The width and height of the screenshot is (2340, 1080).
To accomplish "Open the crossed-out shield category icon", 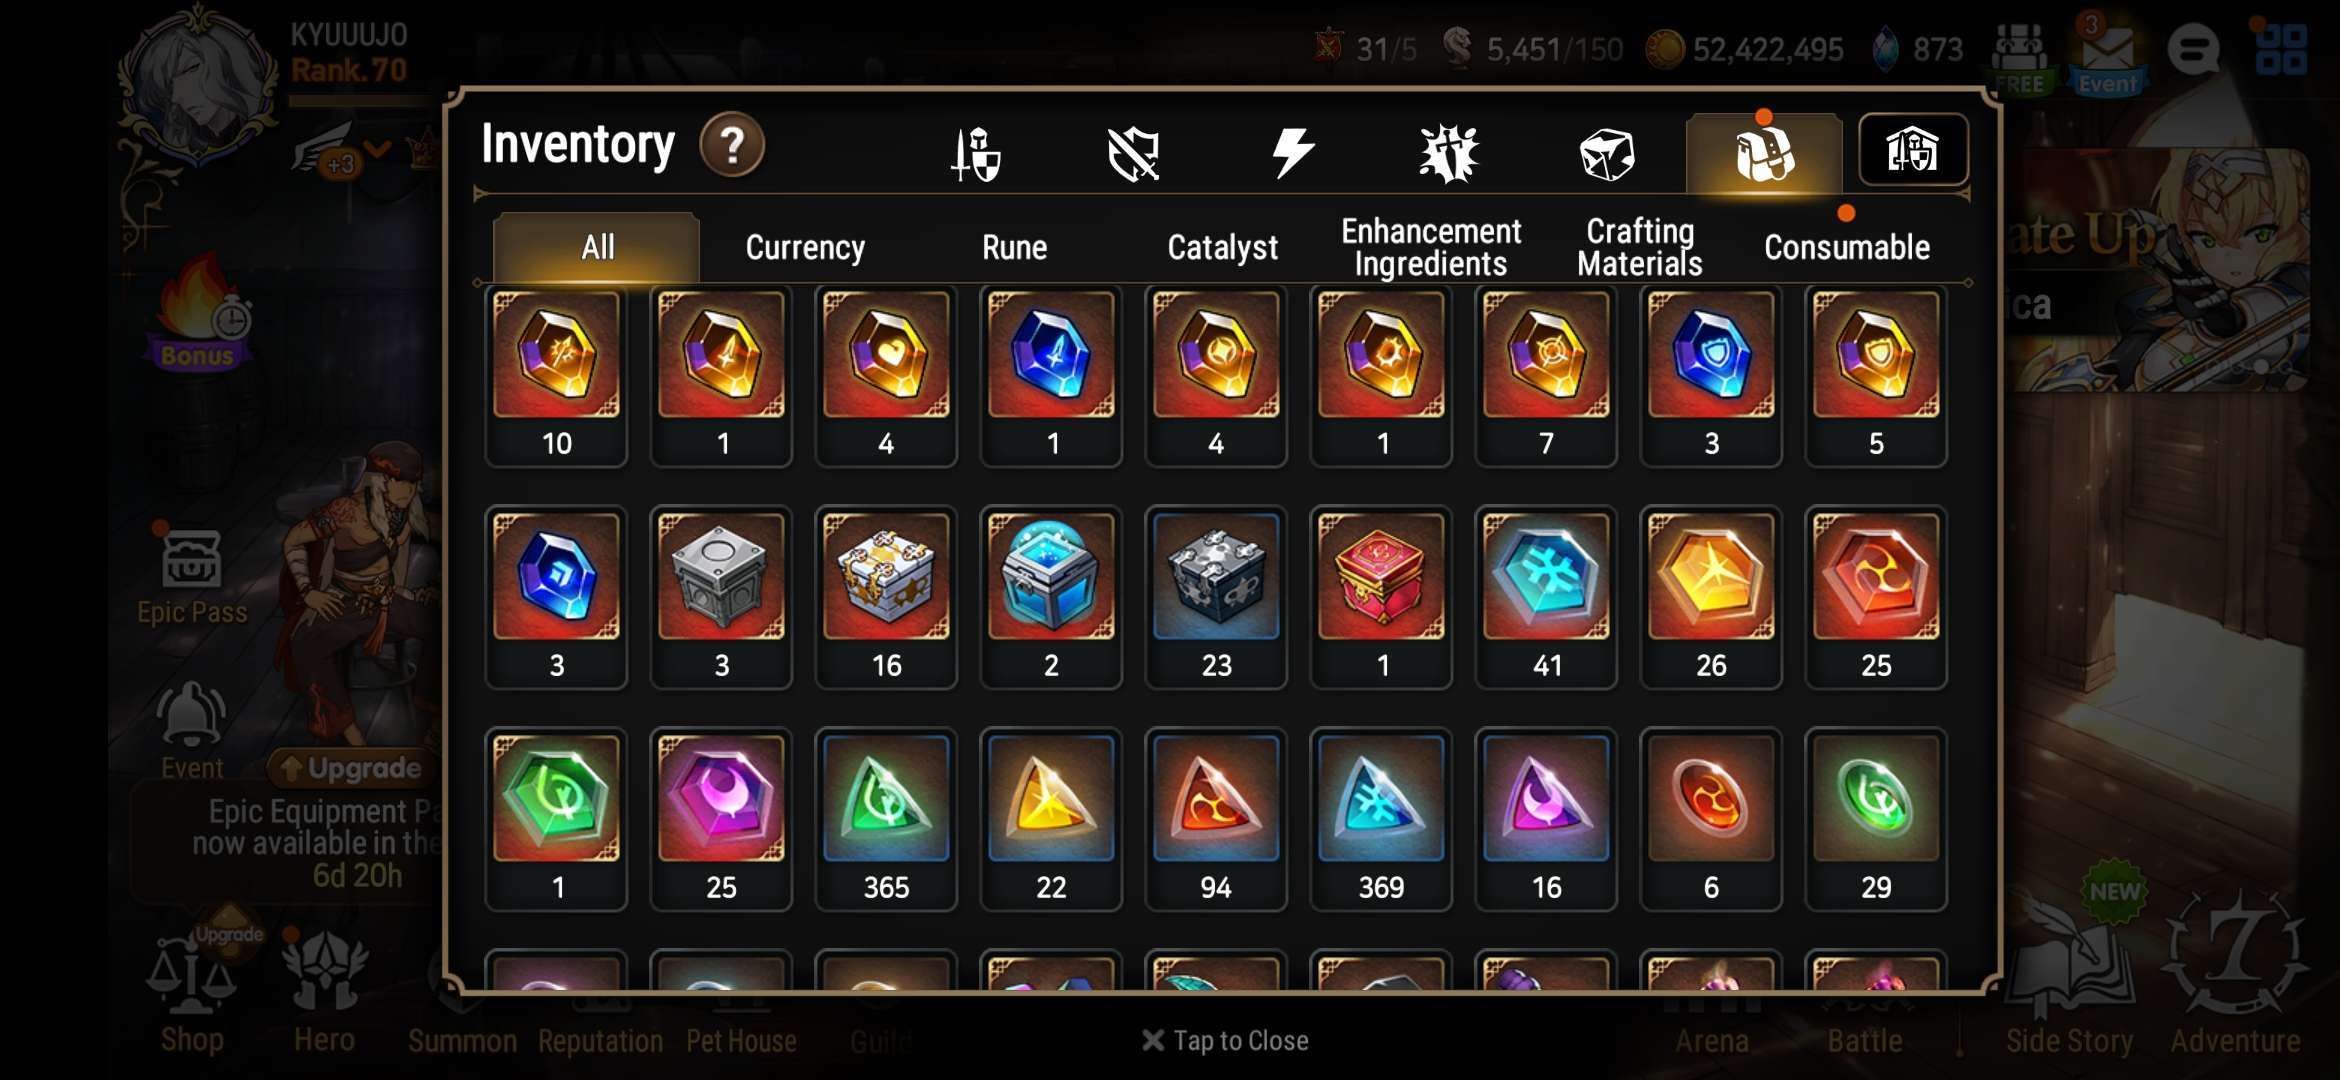I will tap(1133, 154).
